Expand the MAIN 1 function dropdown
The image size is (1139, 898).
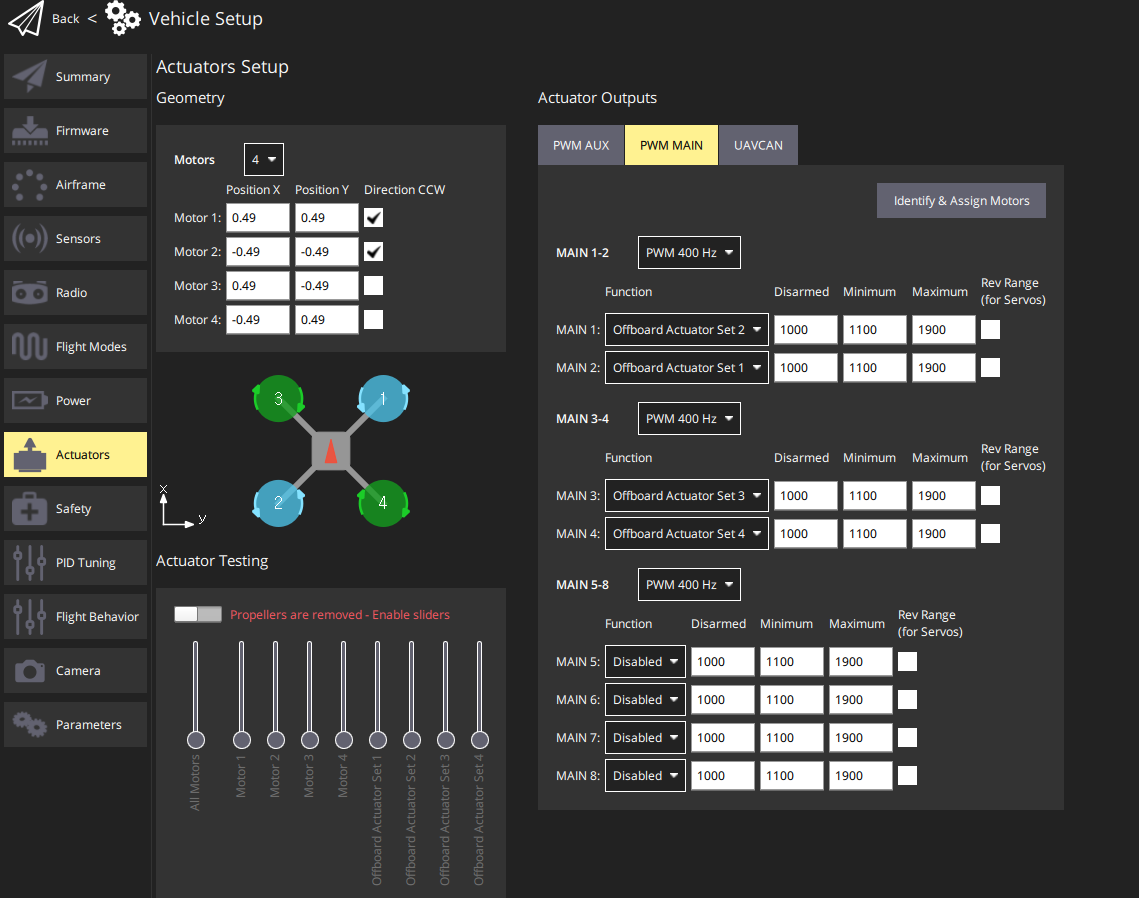[686, 330]
